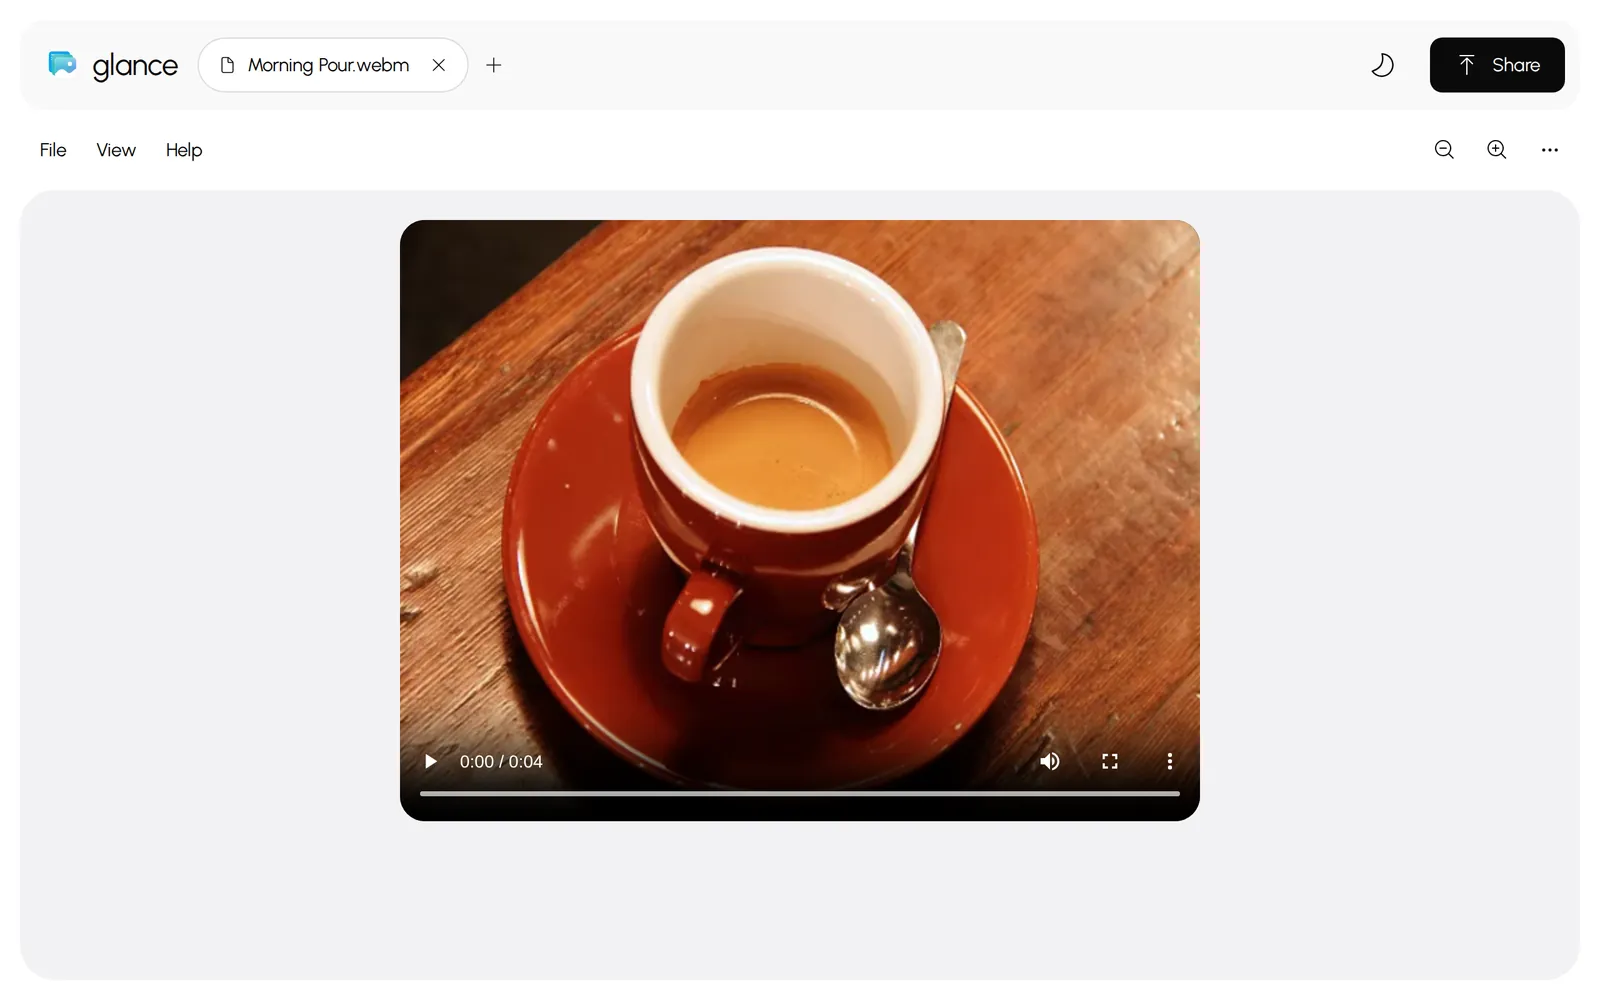Viewport: 1600px width, 1000px height.
Task: Zoom in with the magnifier plus icon
Action: click(x=1497, y=149)
